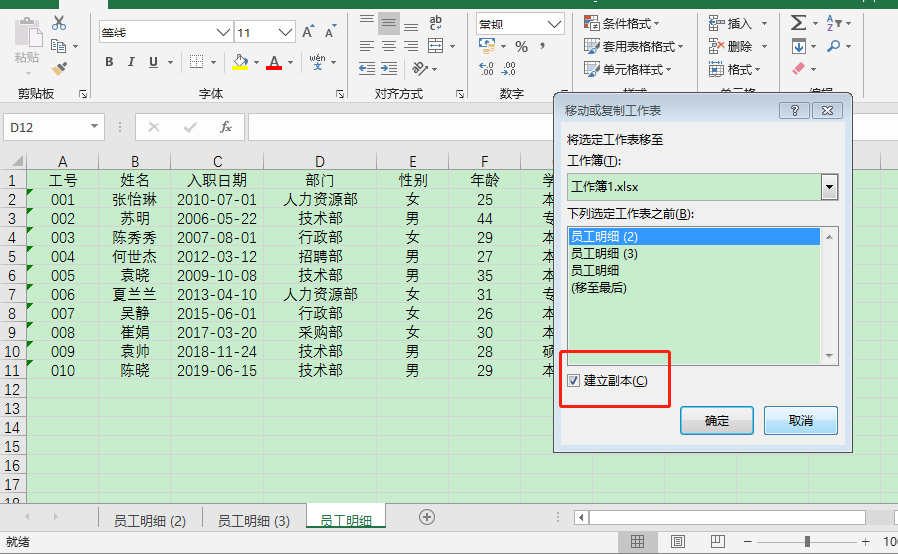The width and height of the screenshot is (898, 554).
Task: Increase font size with large A
Action: pos(308,32)
